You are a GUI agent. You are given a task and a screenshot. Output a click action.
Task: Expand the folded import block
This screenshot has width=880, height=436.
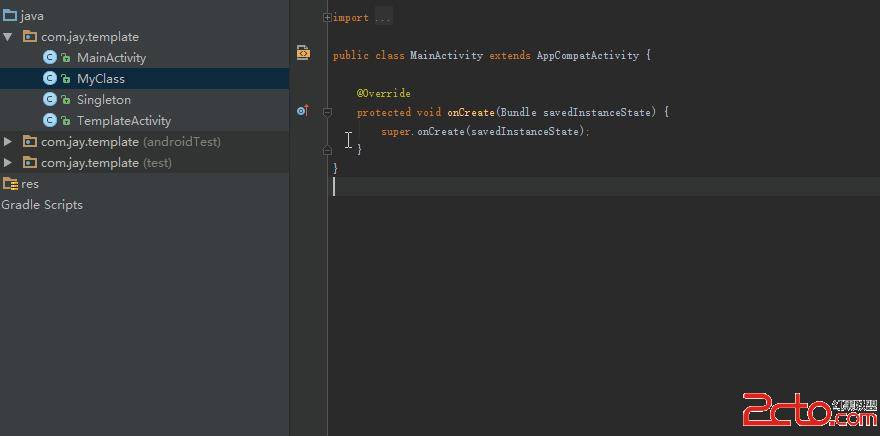(327, 17)
